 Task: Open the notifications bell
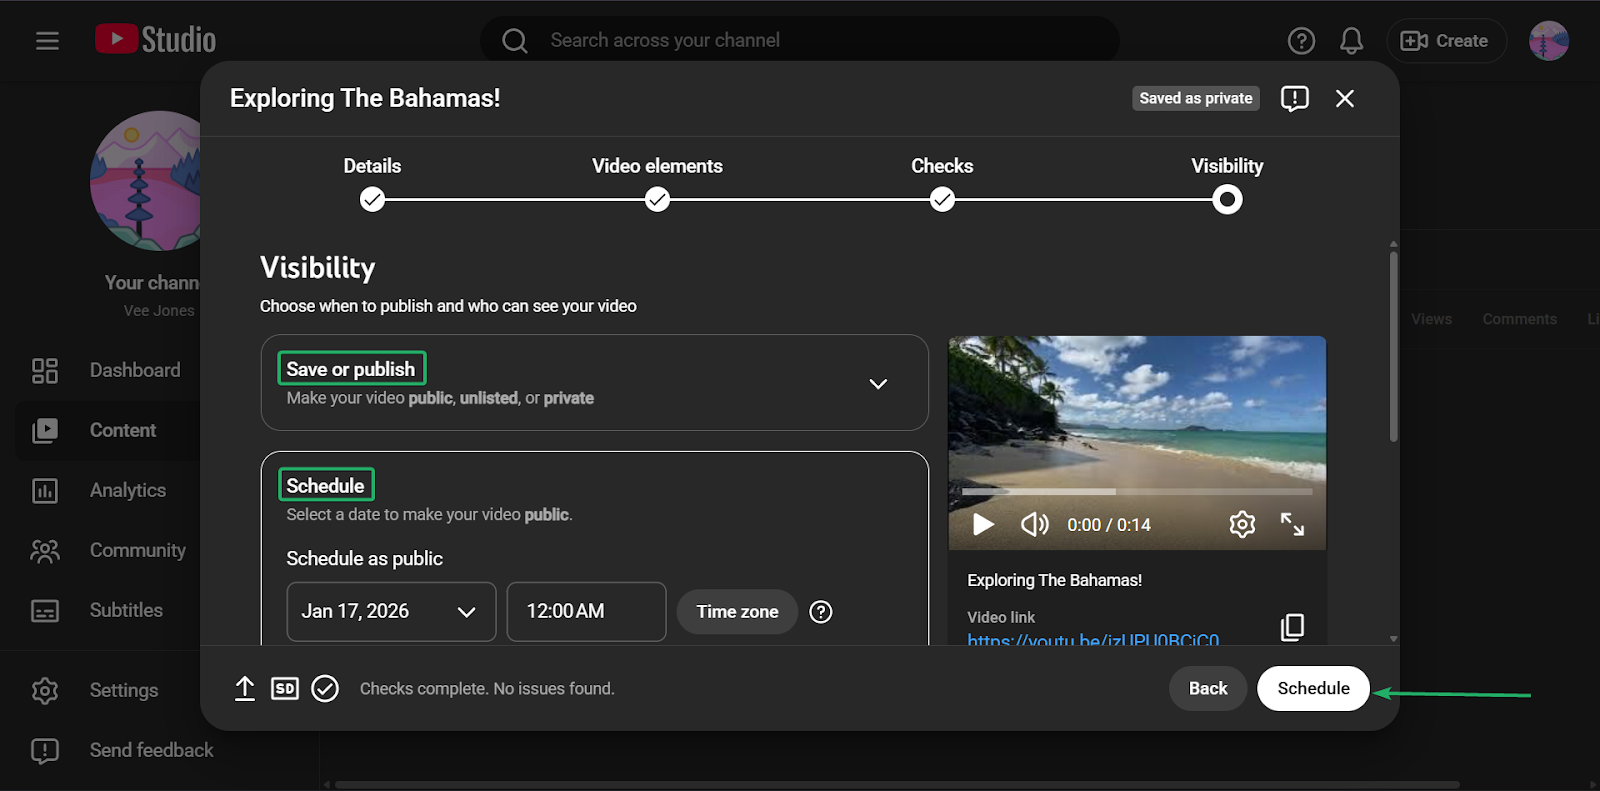coord(1351,41)
